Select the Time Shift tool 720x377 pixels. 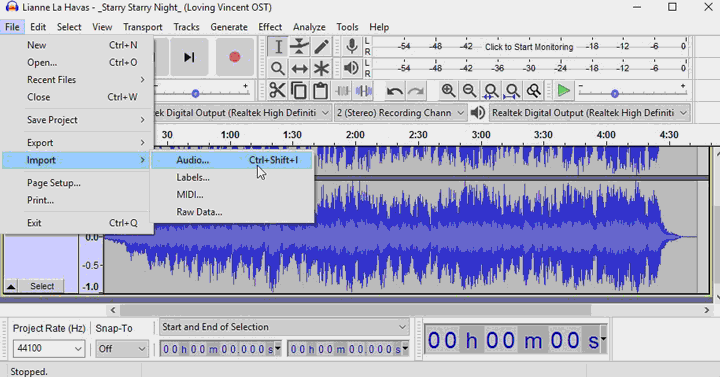(x=299, y=68)
